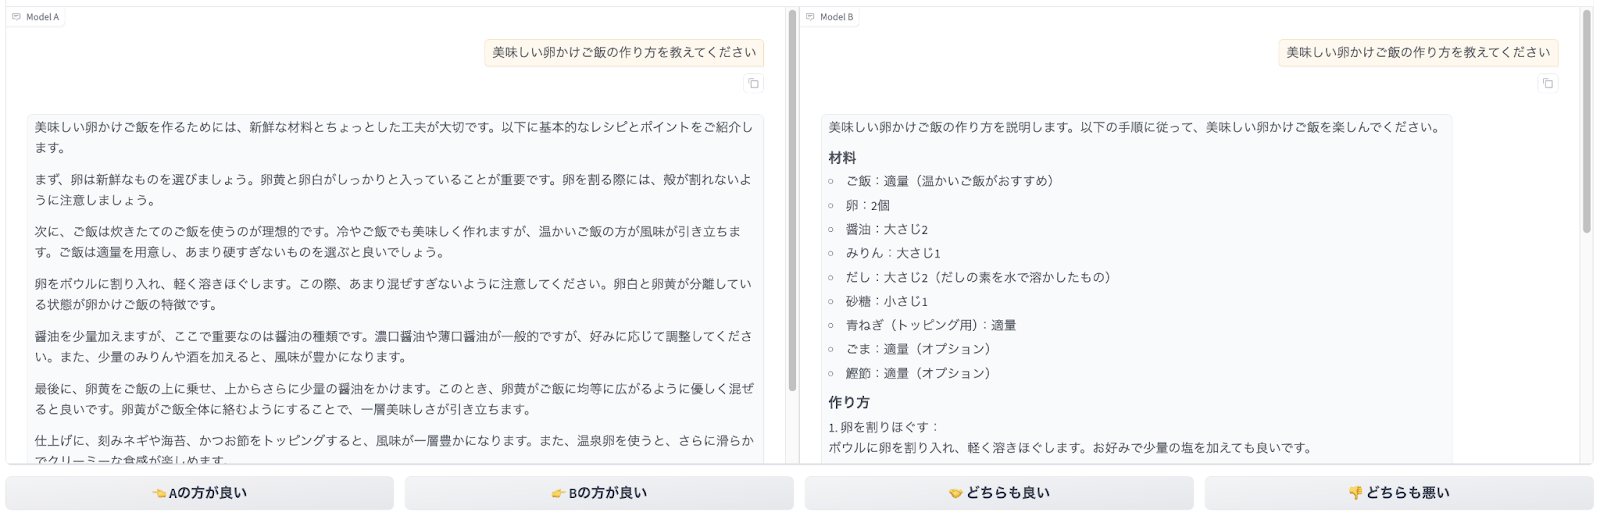Viewport: 1600px width, 516px height.
Task: Click Model B panel scrollbar
Action: click(x=1586, y=122)
